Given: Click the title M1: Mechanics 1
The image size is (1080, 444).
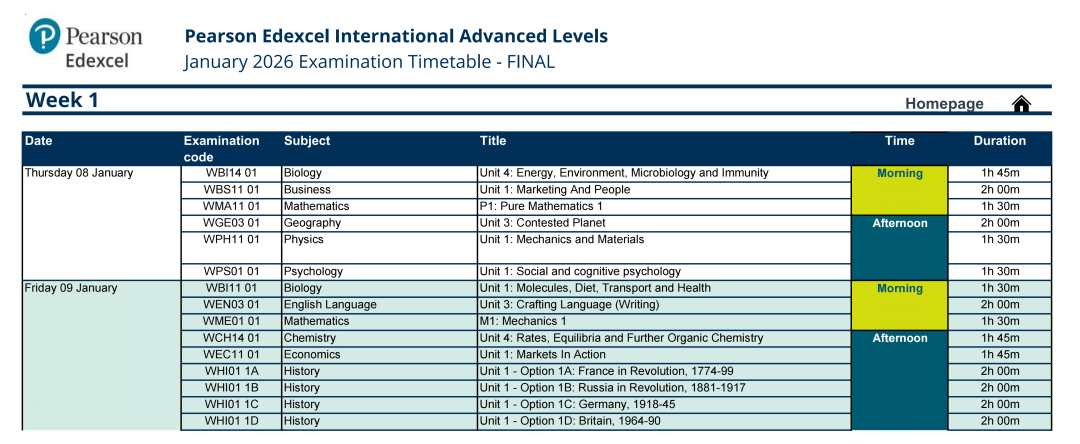Looking at the screenshot, I should point(523,321).
